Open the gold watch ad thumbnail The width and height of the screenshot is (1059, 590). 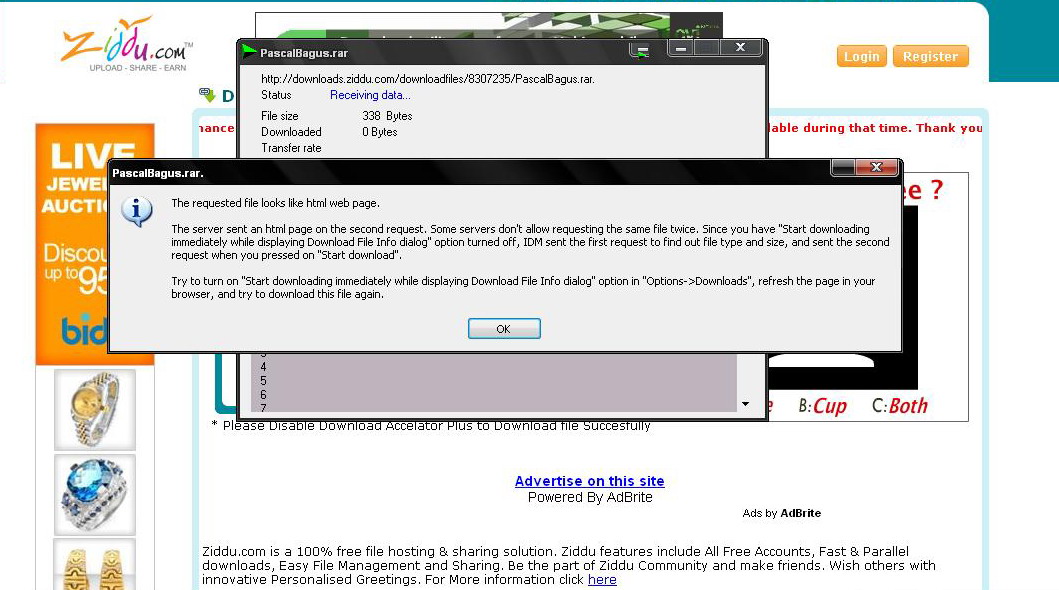pos(95,410)
